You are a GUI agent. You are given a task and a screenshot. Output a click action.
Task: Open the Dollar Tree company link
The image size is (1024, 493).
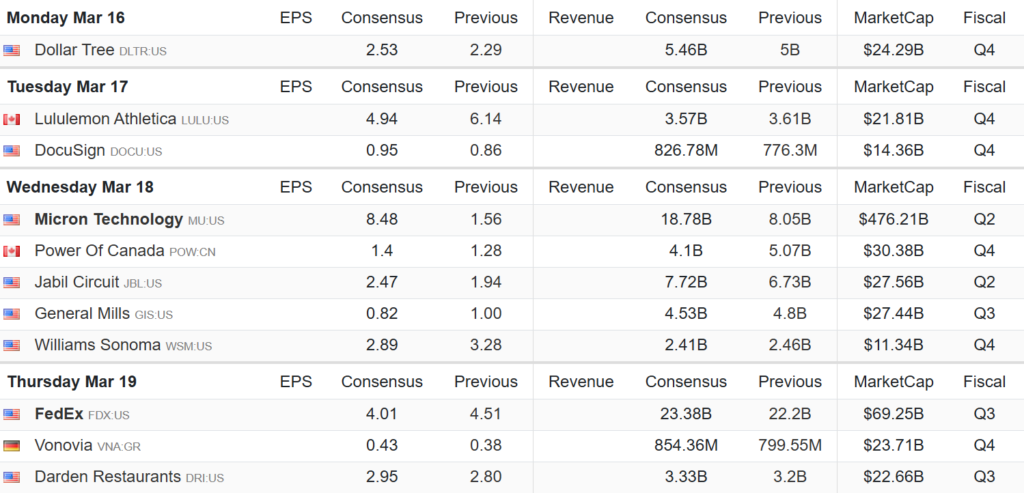(x=75, y=50)
